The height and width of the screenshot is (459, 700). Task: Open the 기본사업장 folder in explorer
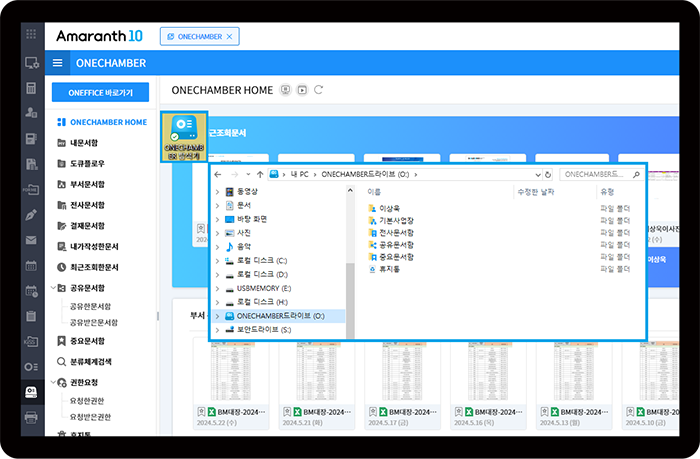point(391,221)
